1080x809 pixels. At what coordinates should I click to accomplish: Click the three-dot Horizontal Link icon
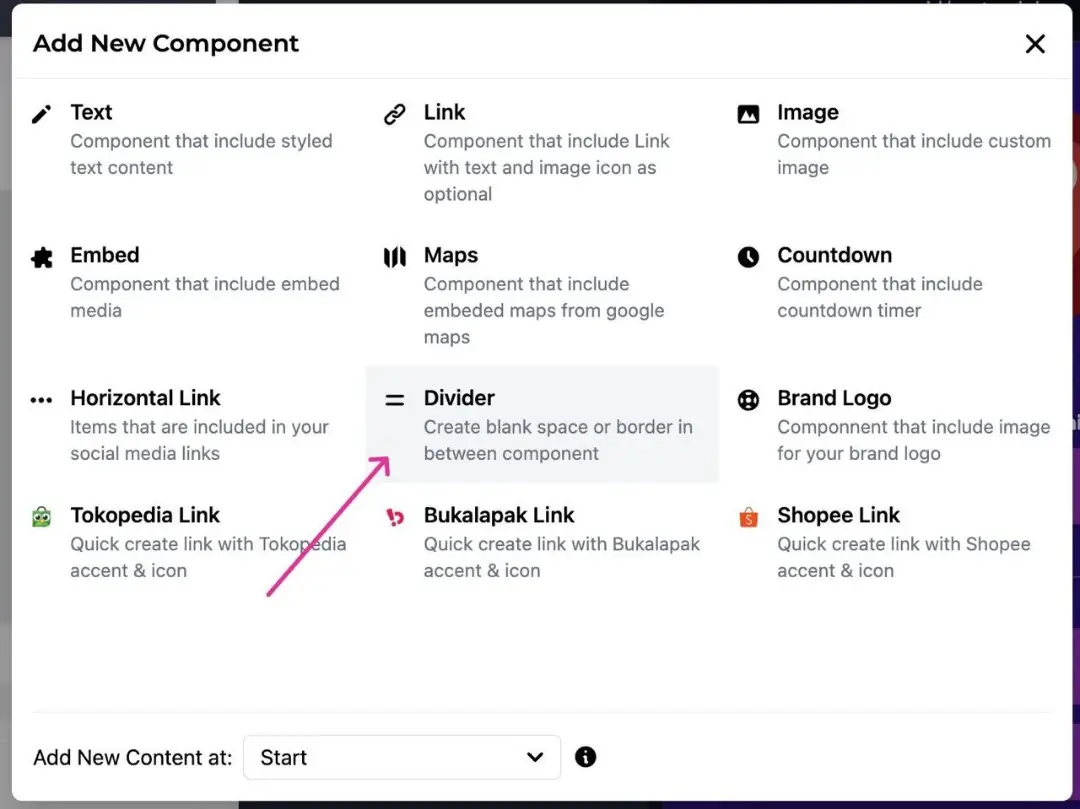[41, 400]
